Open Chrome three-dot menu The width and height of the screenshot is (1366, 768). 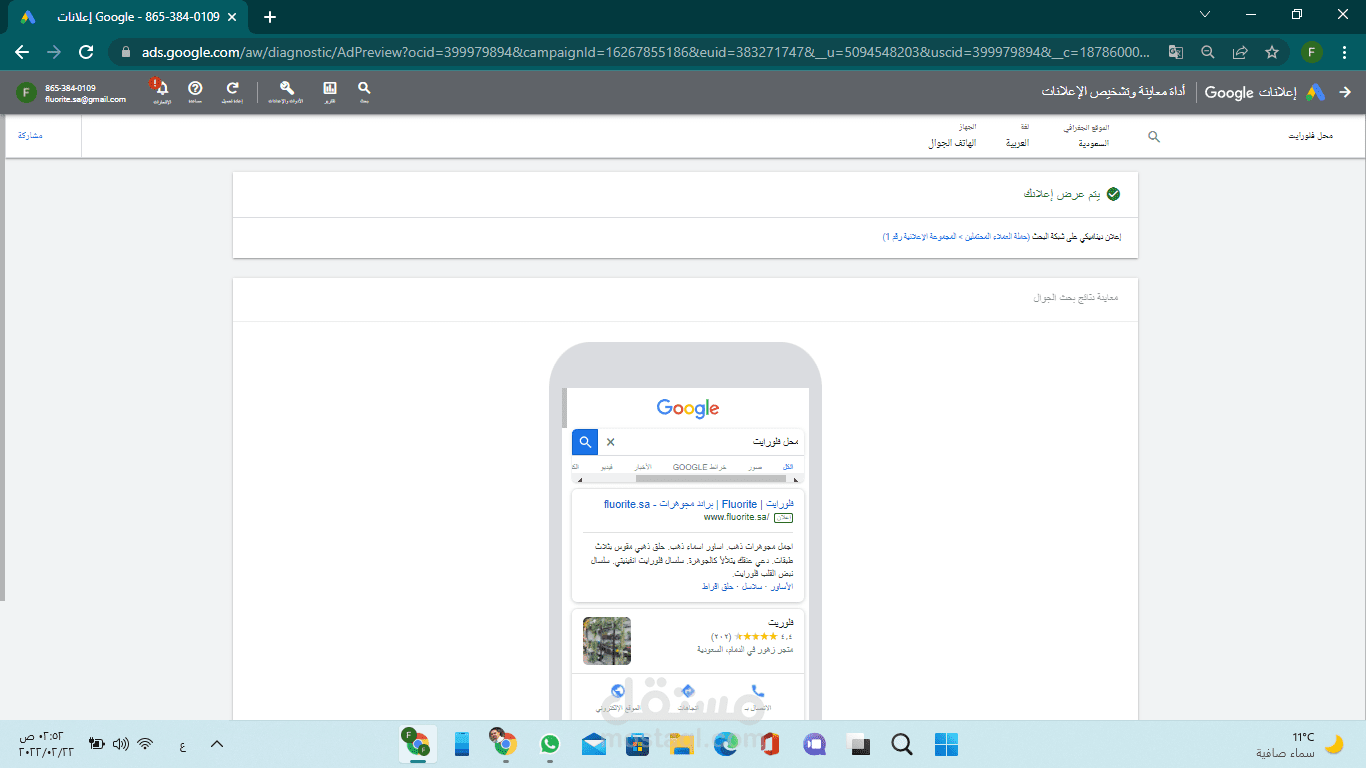pyautogui.click(x=1345, y=52)
